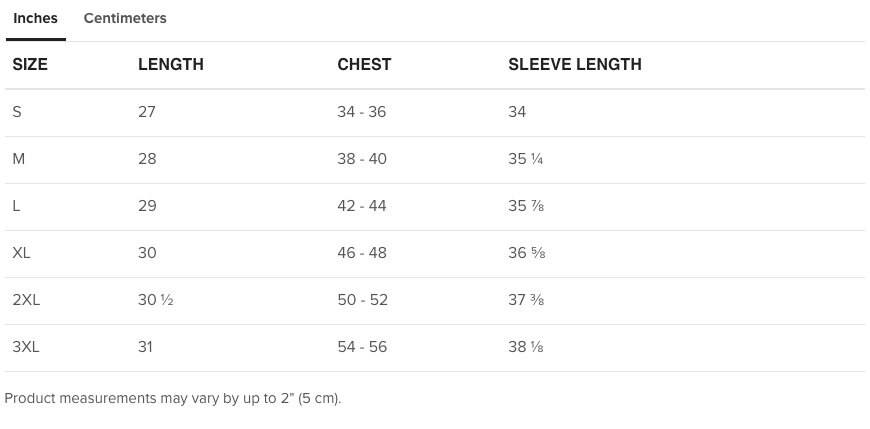The image size is (870, 429).
Task: Select the S size row label
Action: (17, 112)
